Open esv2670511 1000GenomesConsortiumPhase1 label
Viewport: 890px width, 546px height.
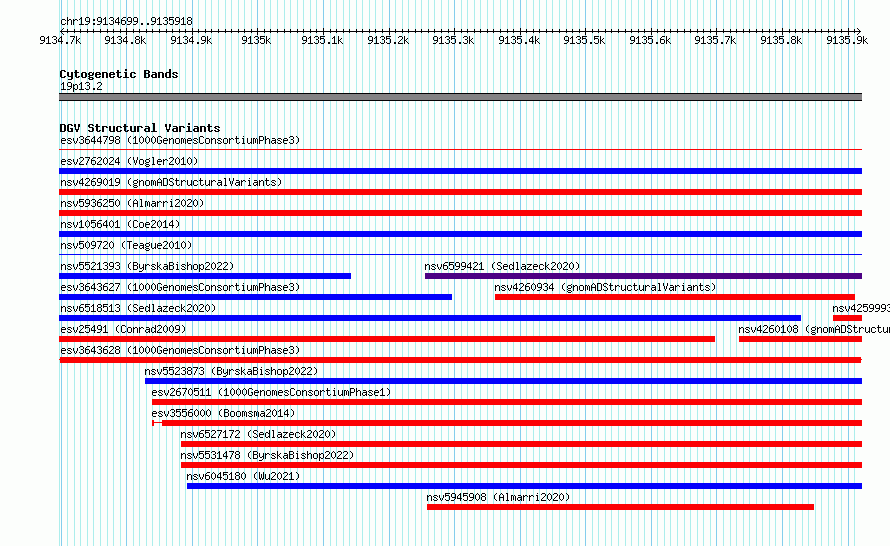point(271,392)
